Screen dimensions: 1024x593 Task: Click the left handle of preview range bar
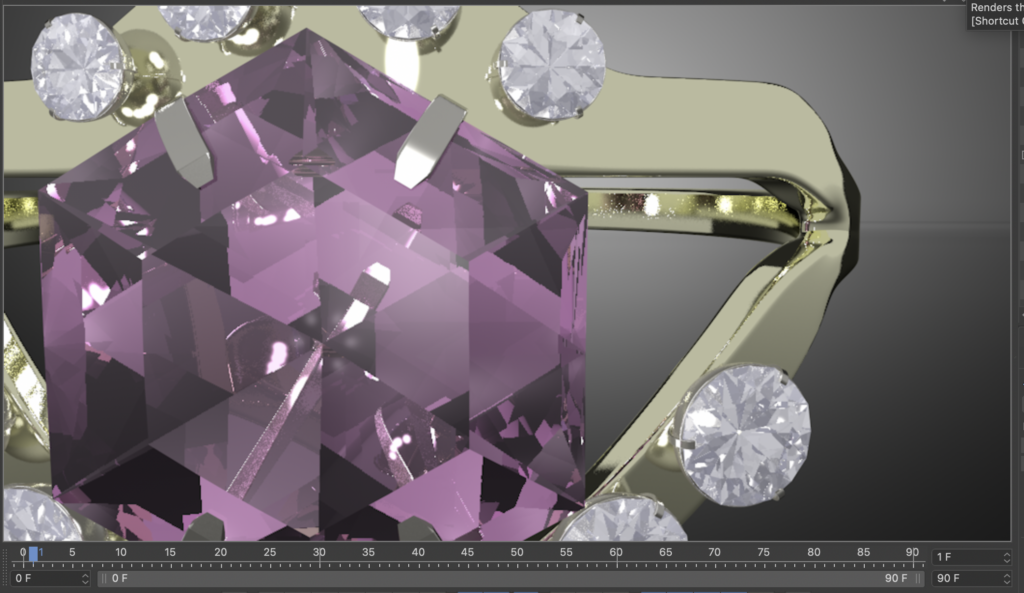[103, 578]
